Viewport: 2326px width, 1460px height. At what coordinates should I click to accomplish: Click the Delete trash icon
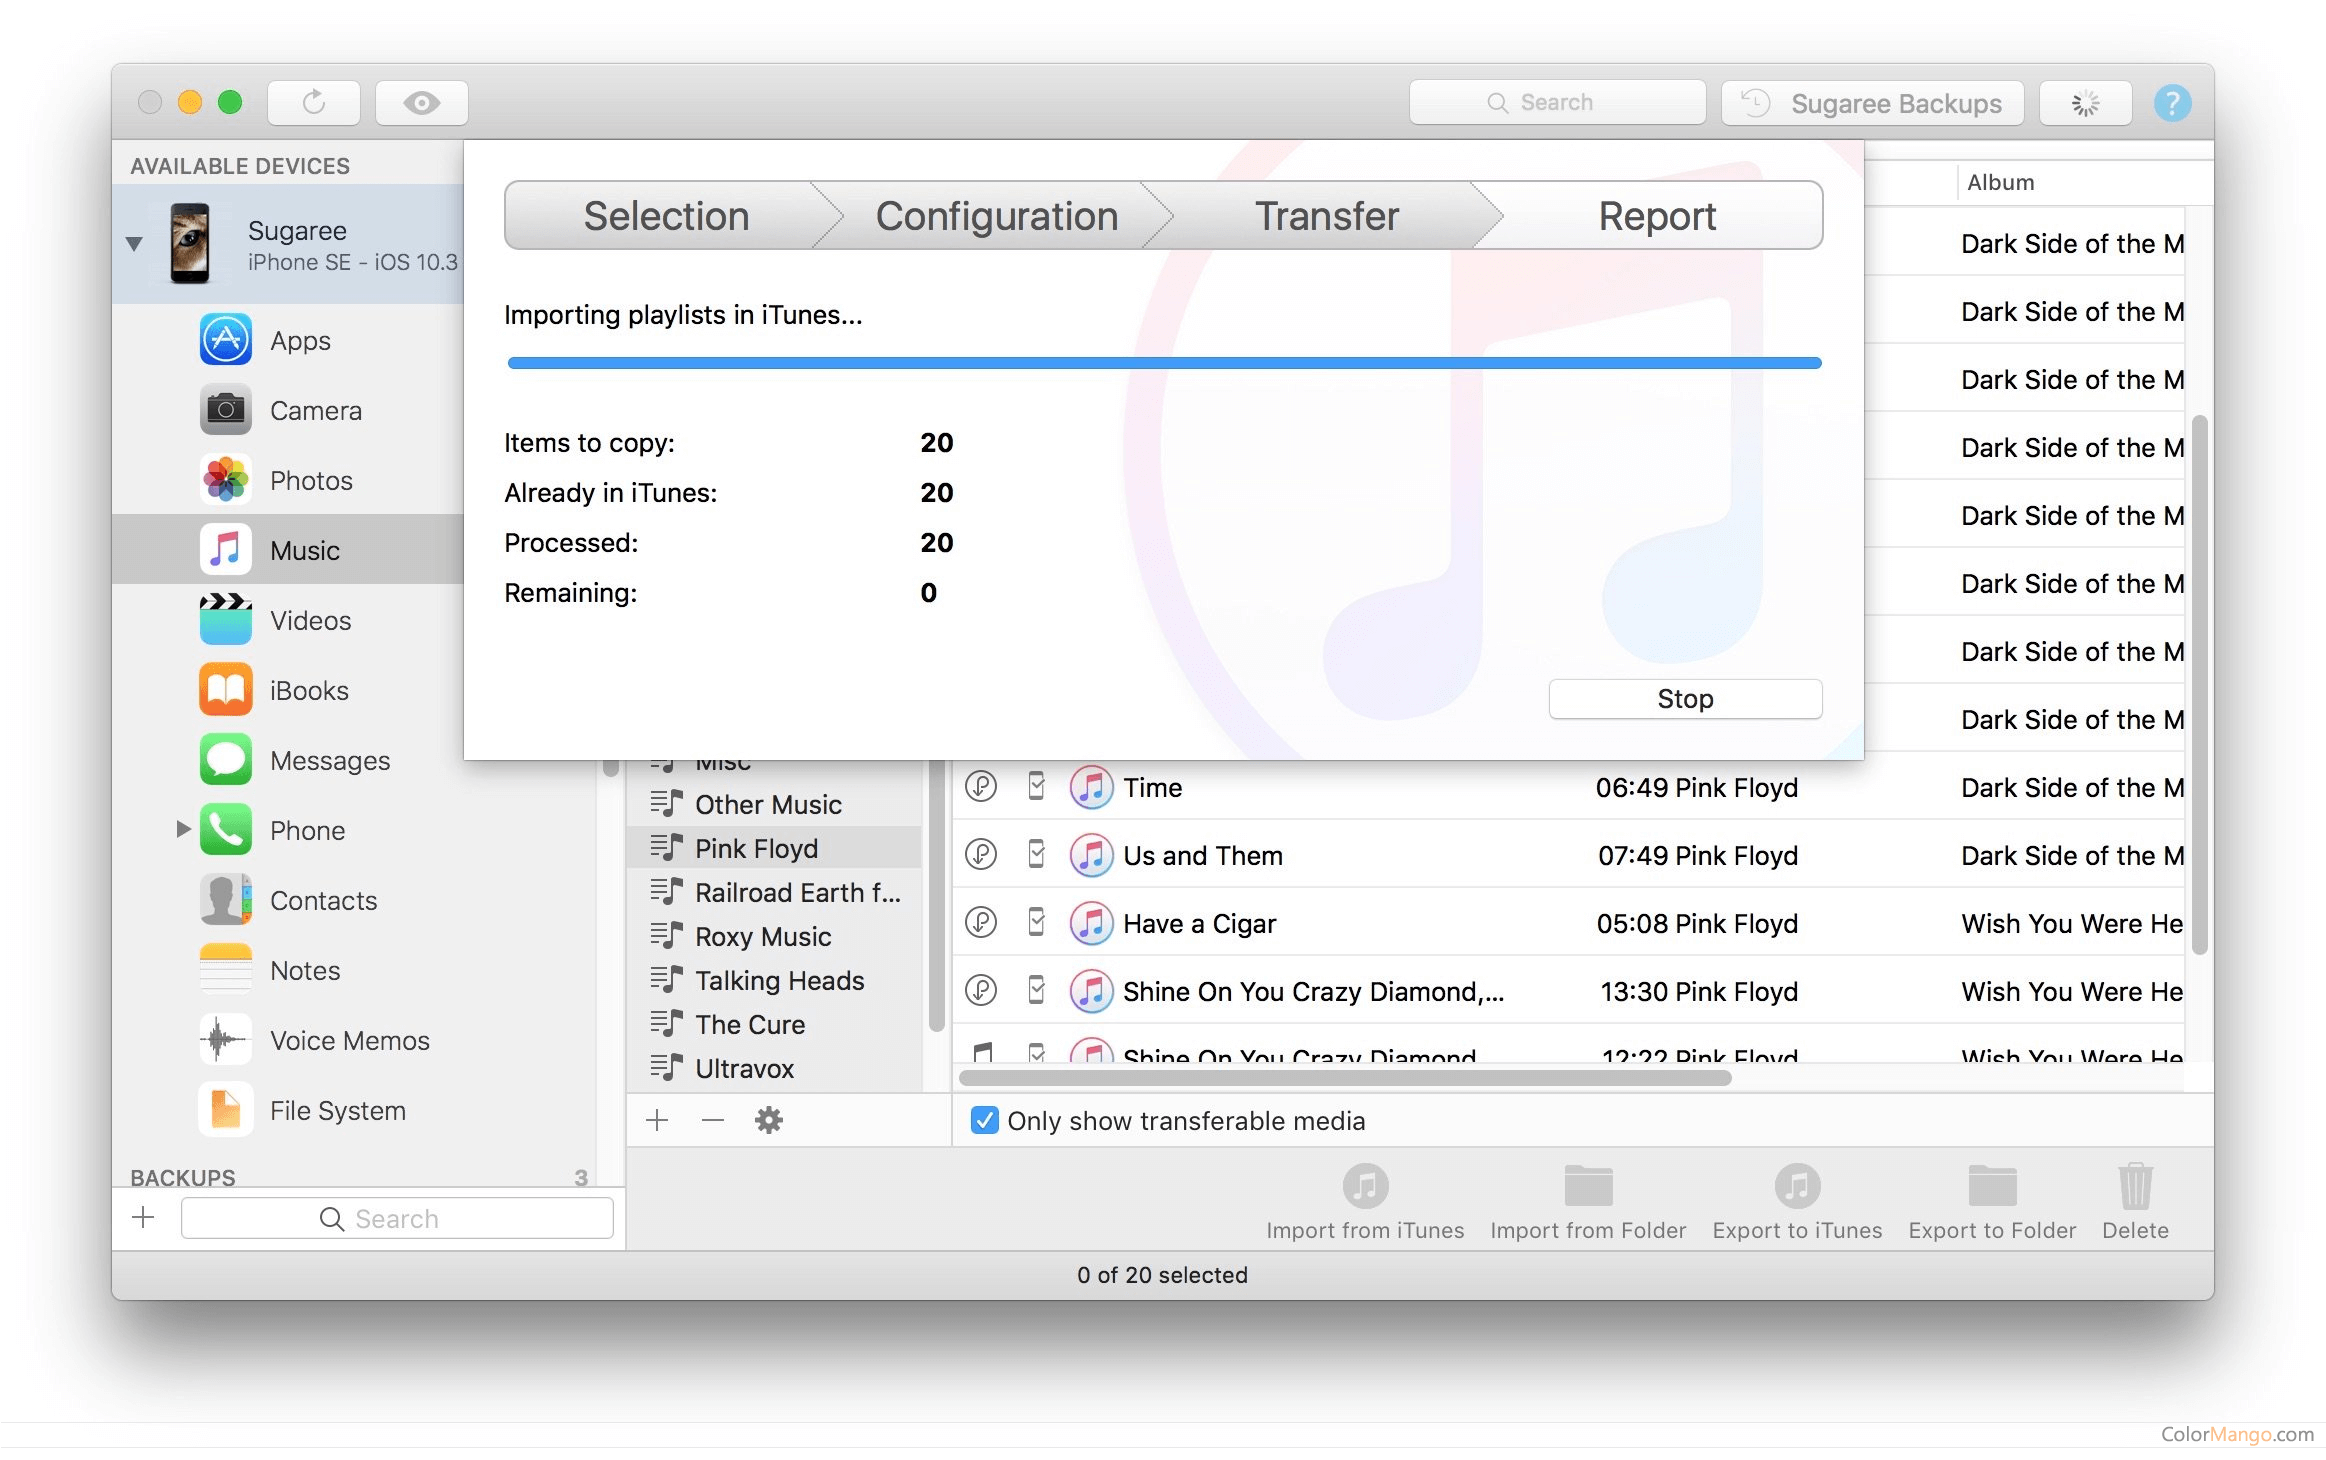(x=2135, y=1187)
